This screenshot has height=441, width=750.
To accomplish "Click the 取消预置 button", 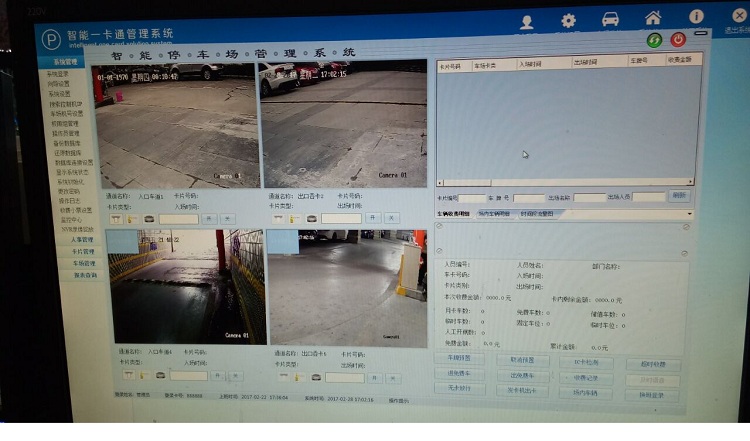I will (x=522, y=360).
